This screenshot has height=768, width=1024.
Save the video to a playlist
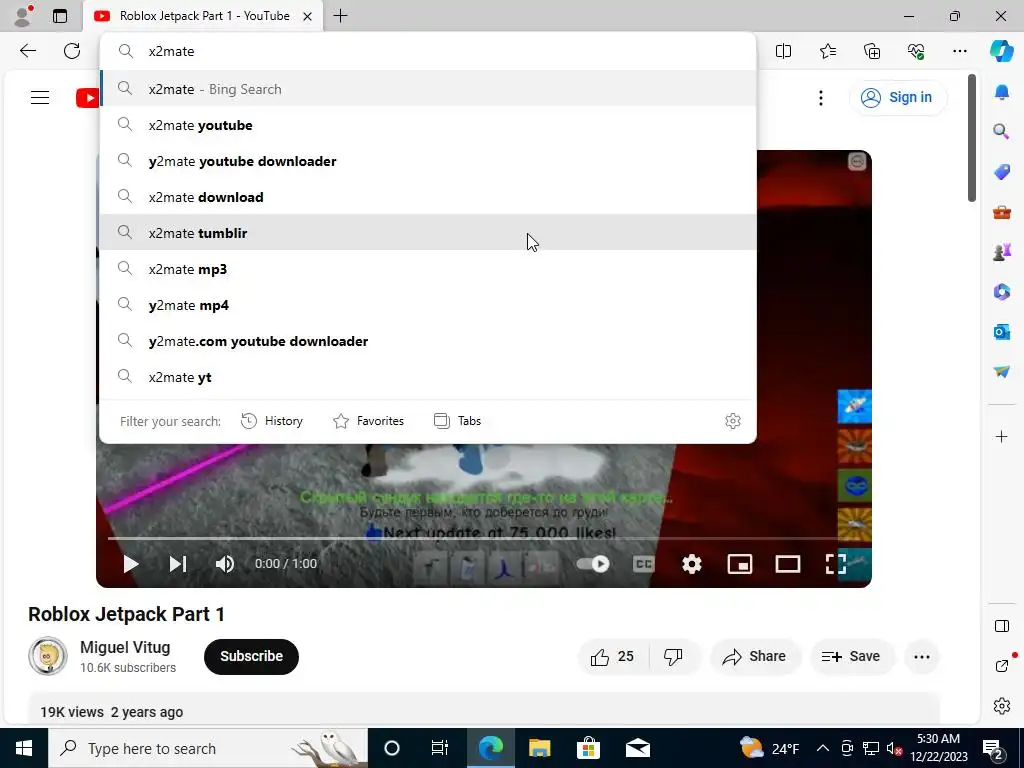tap(852, 656)
